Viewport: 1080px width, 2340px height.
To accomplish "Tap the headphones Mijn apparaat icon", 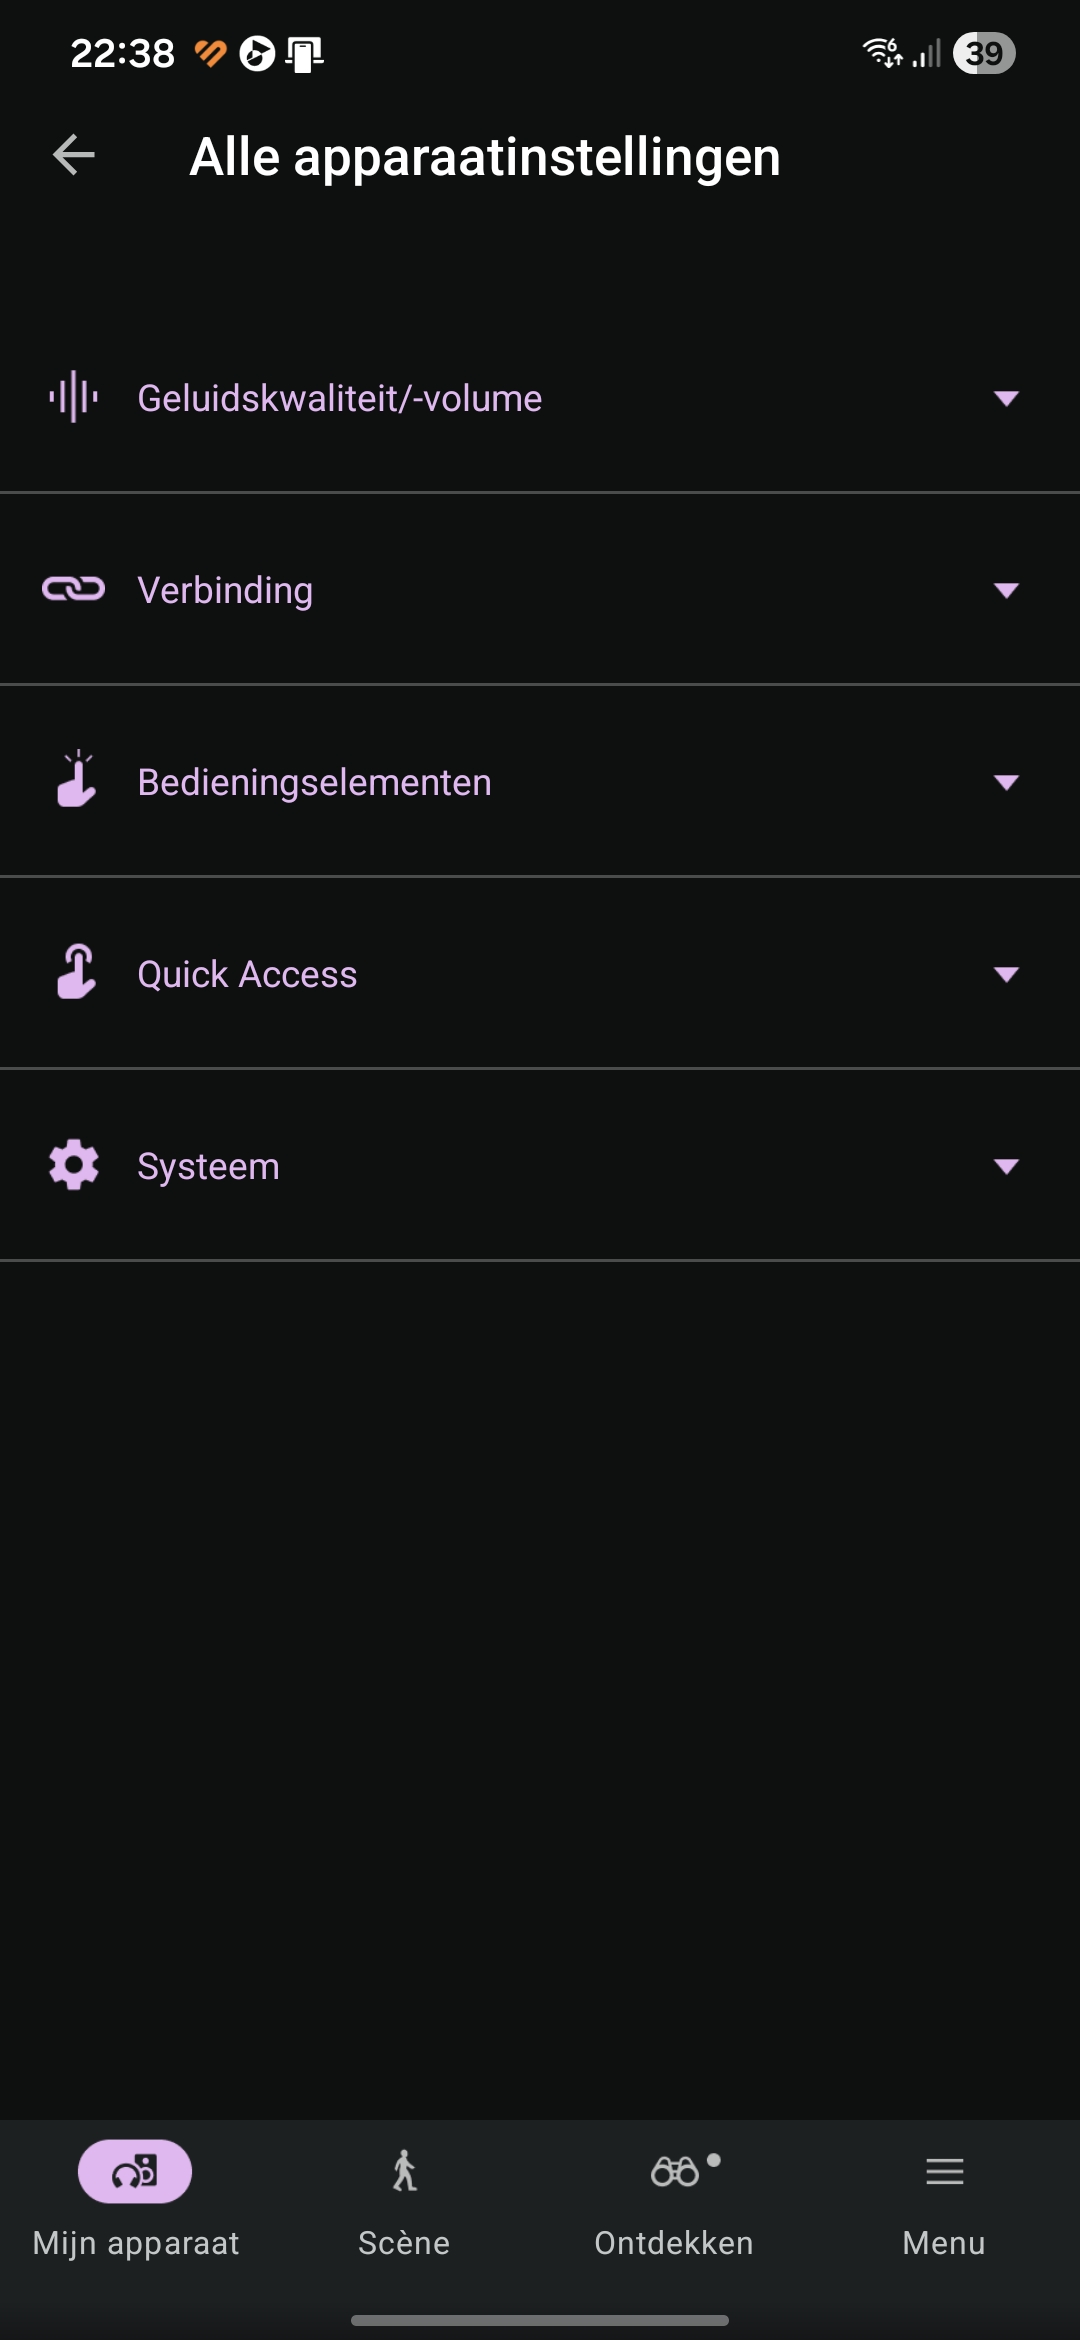I will tap(135, 2171).
